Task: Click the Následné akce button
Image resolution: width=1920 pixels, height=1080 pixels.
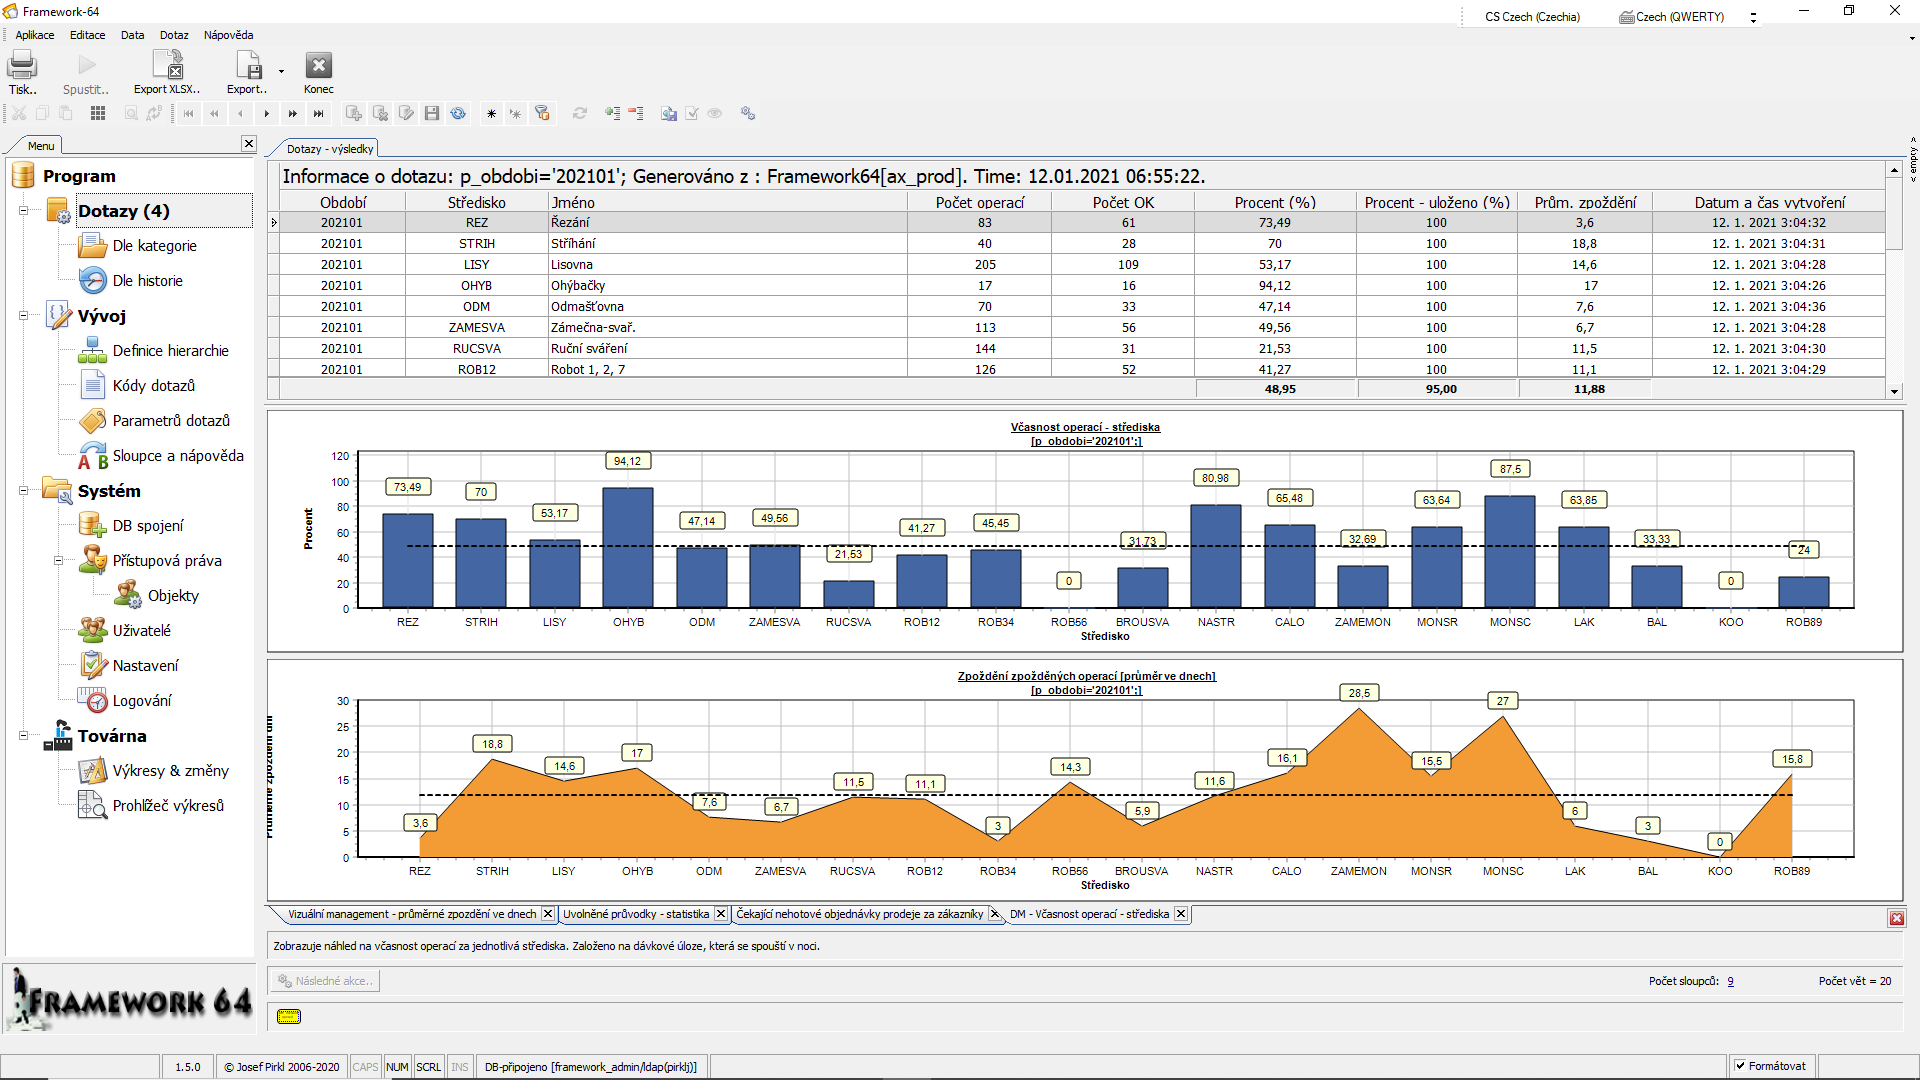Action: pyautogui.click(x=324, y=981)
